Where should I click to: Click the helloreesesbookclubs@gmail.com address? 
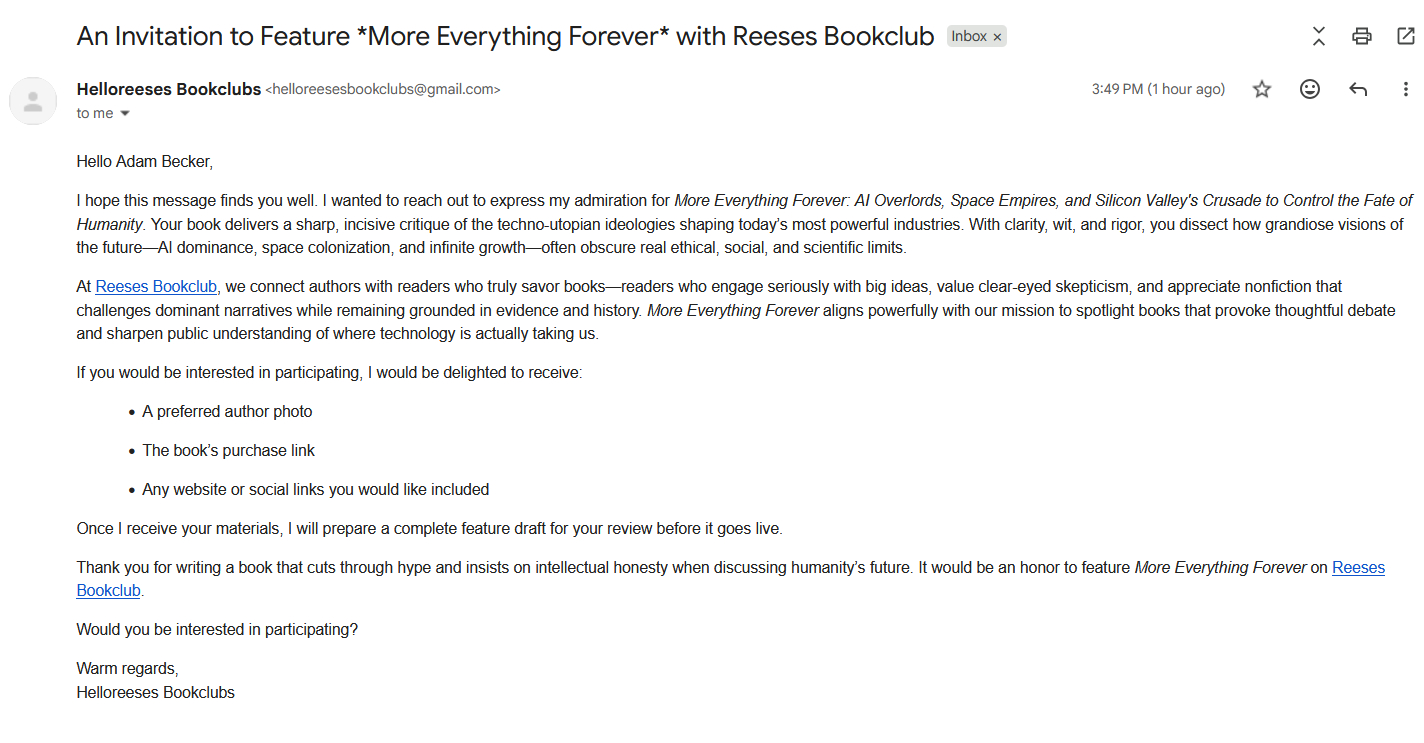(383, 89)
